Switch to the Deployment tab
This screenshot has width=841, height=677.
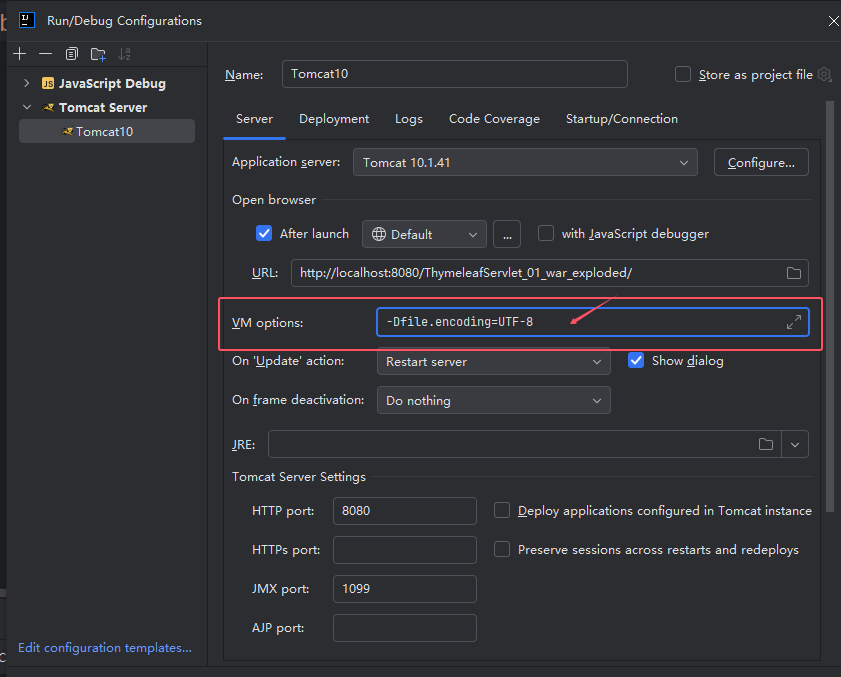(x=334, y=119)
